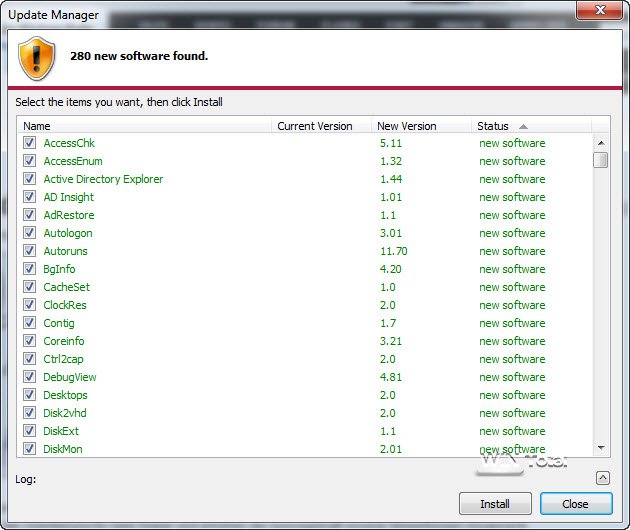The image size is (630, 530).
Task: Close the Update Manager window with X
Action: [600, 10]
